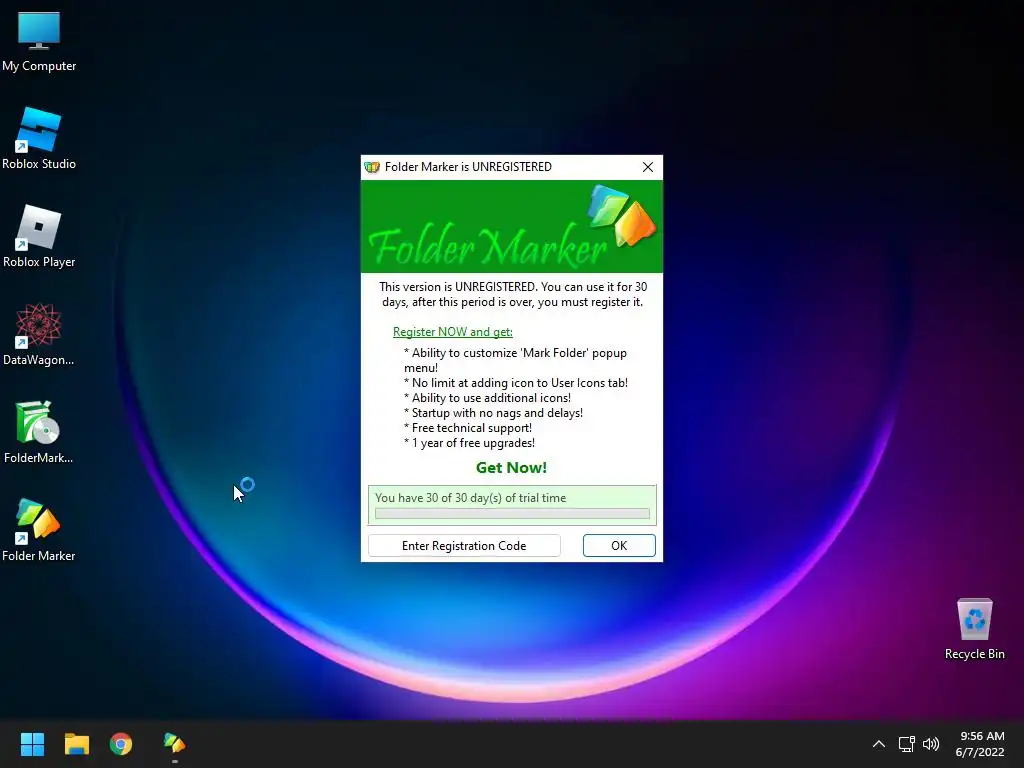
Task: Select the Roblox Player desktop shortcut
Action: pyautogui.click(x=39, y=236)
